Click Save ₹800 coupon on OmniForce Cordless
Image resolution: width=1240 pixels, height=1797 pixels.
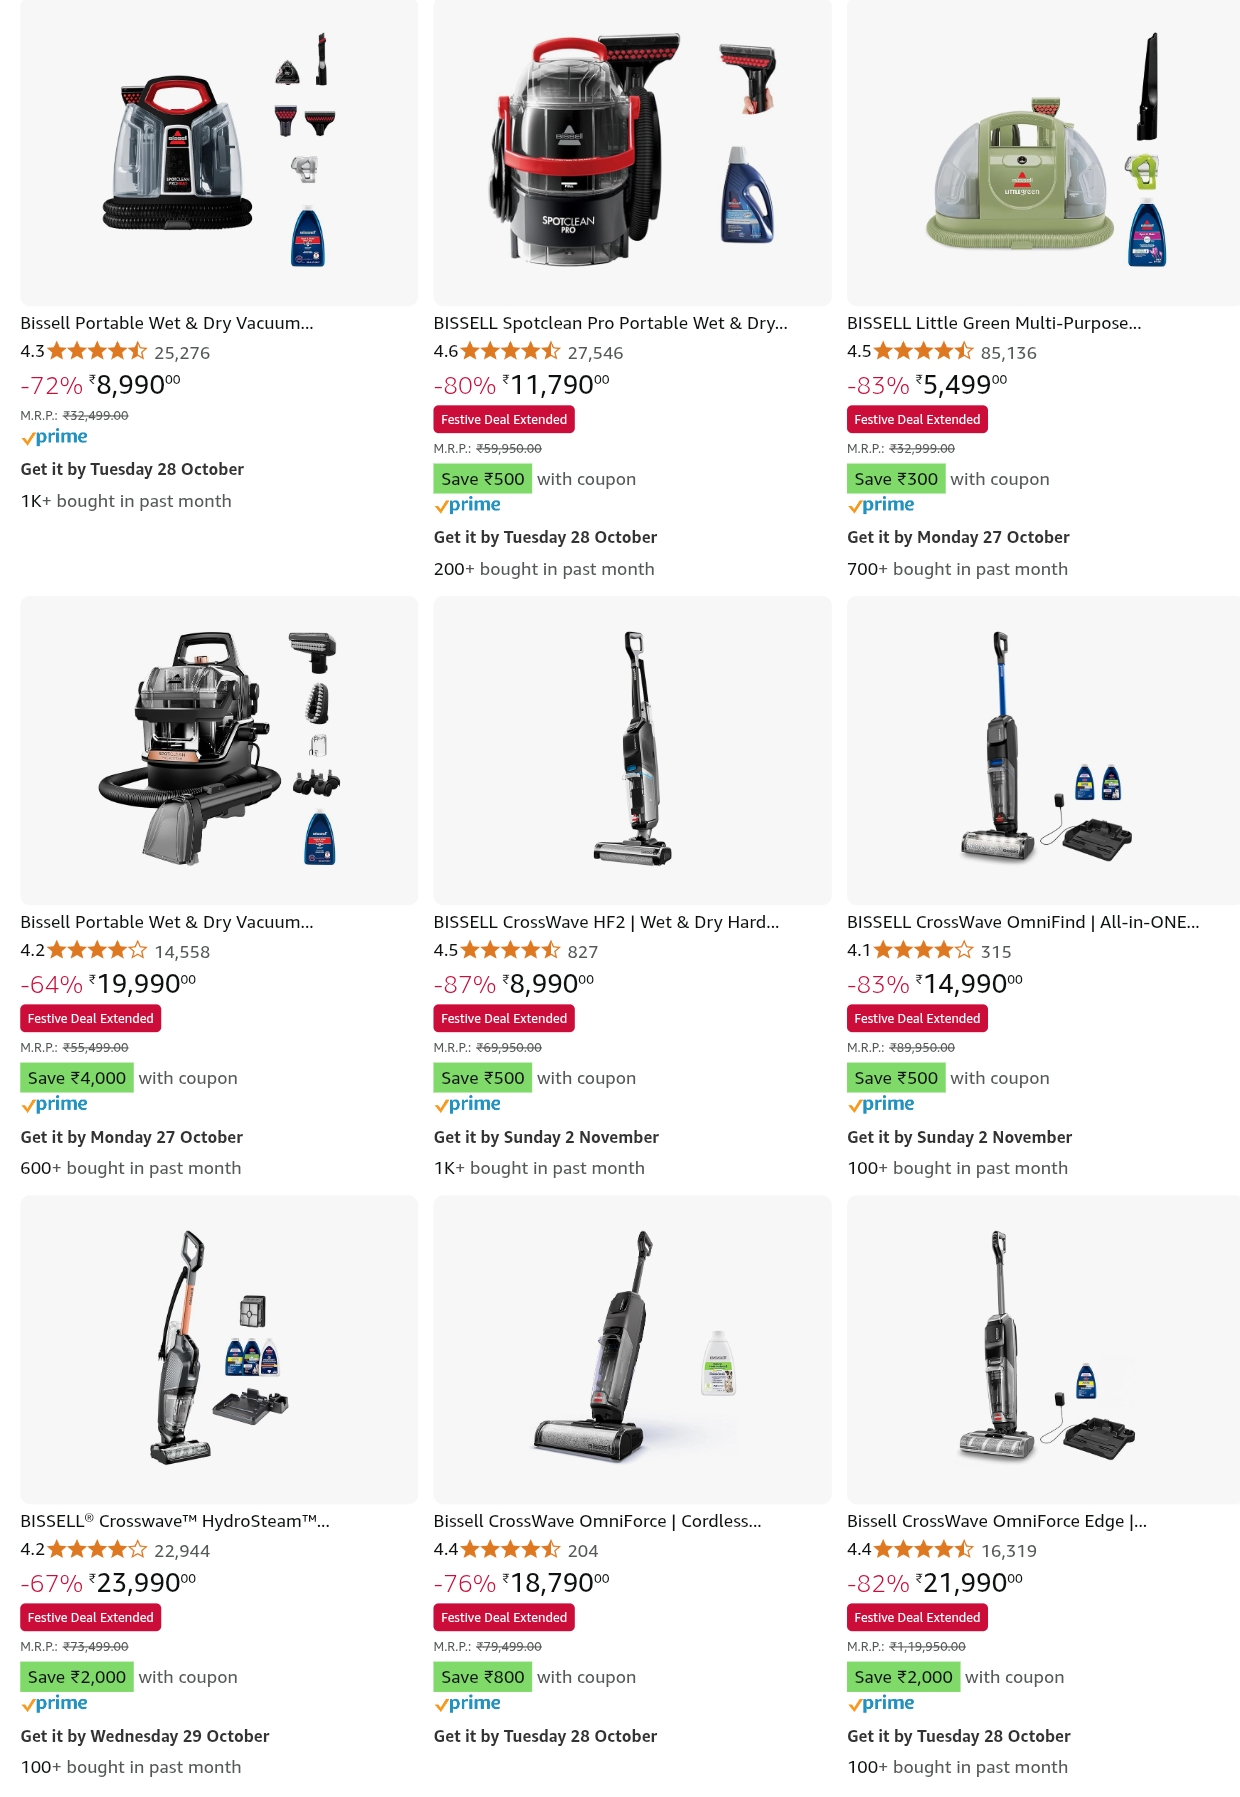point(483,1677)
